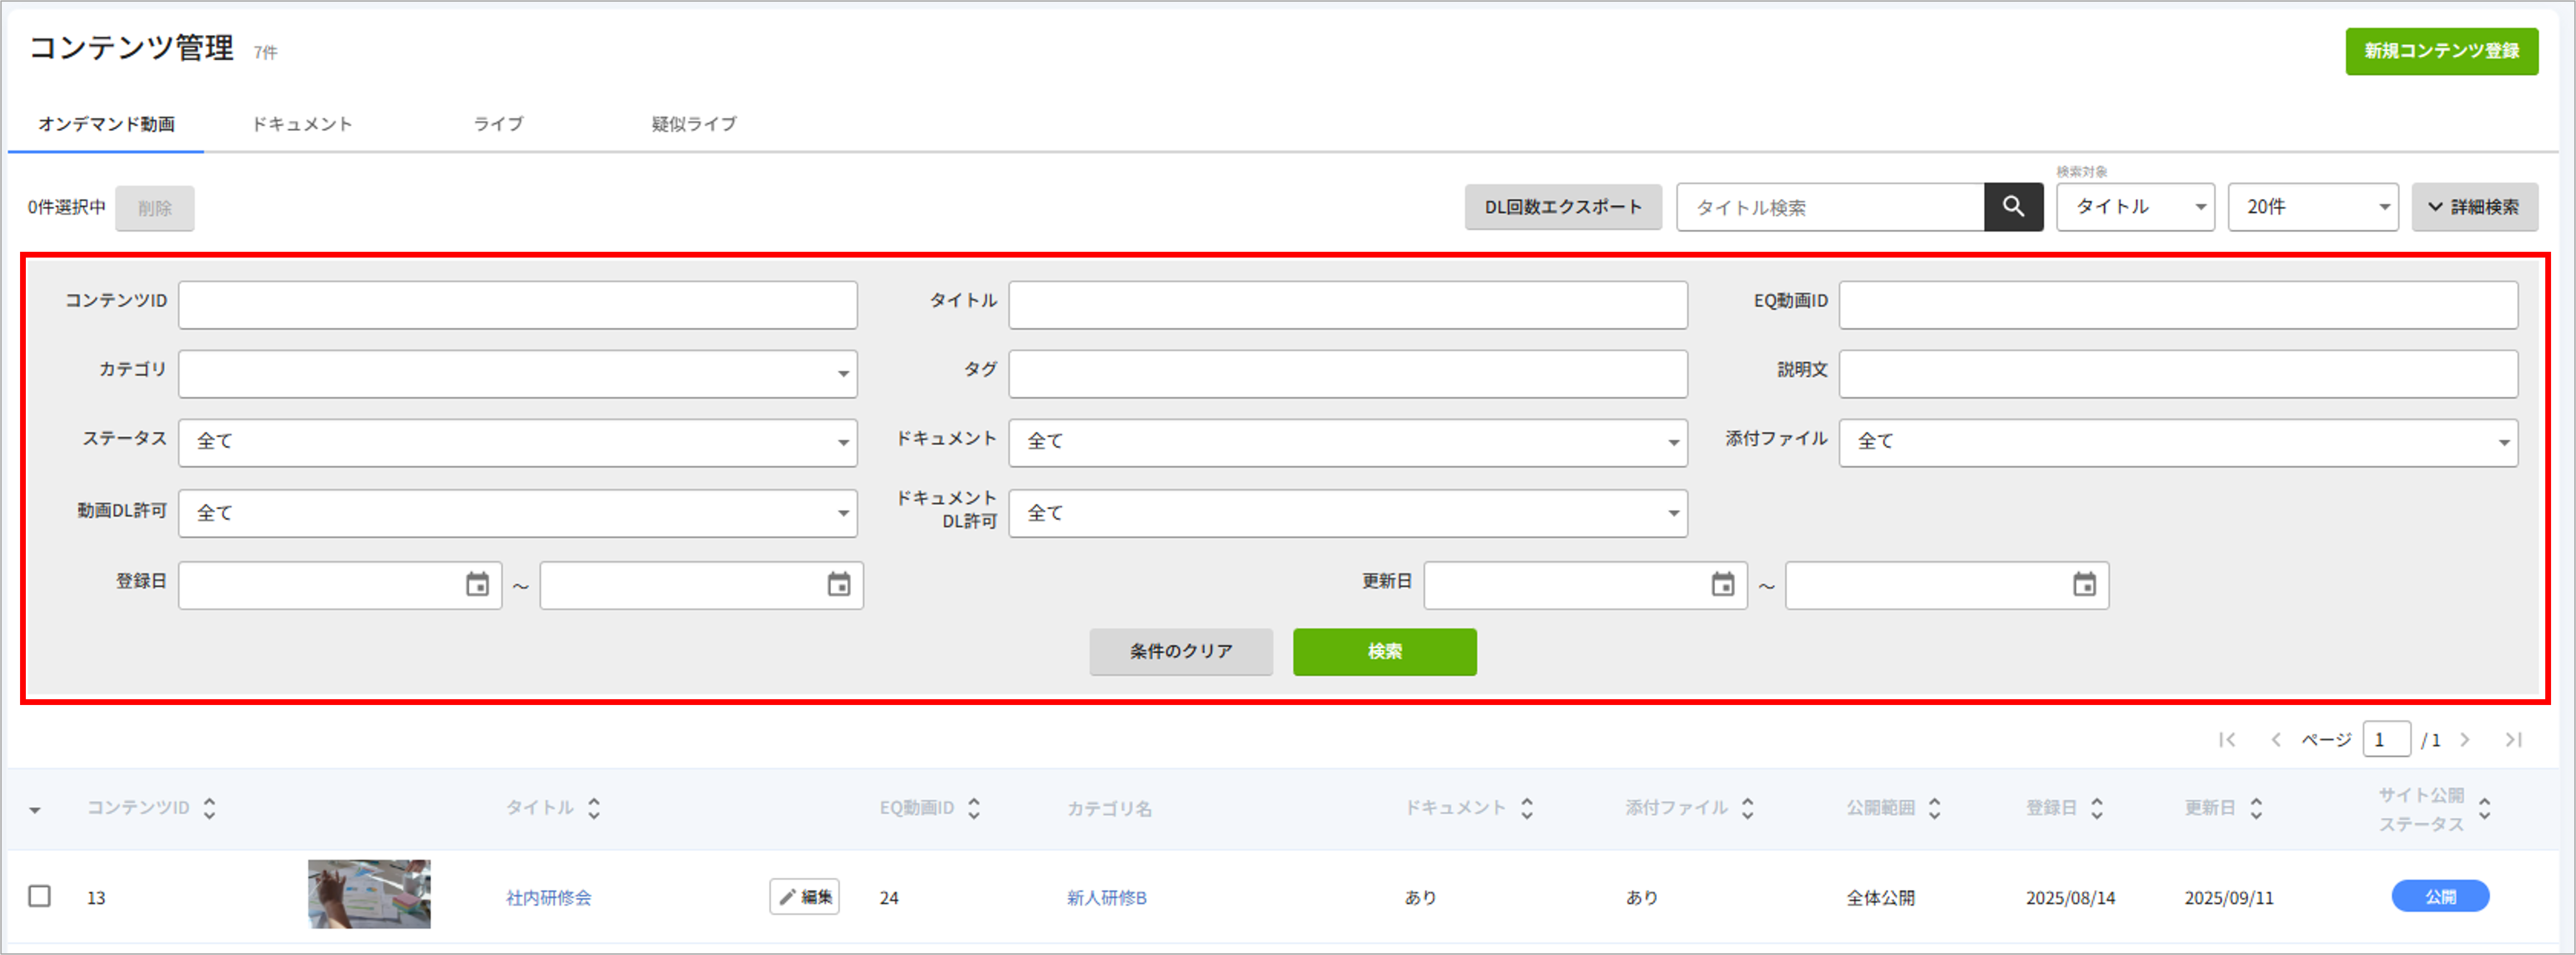Tick the checkbox for content row 13

coord(39,896)
